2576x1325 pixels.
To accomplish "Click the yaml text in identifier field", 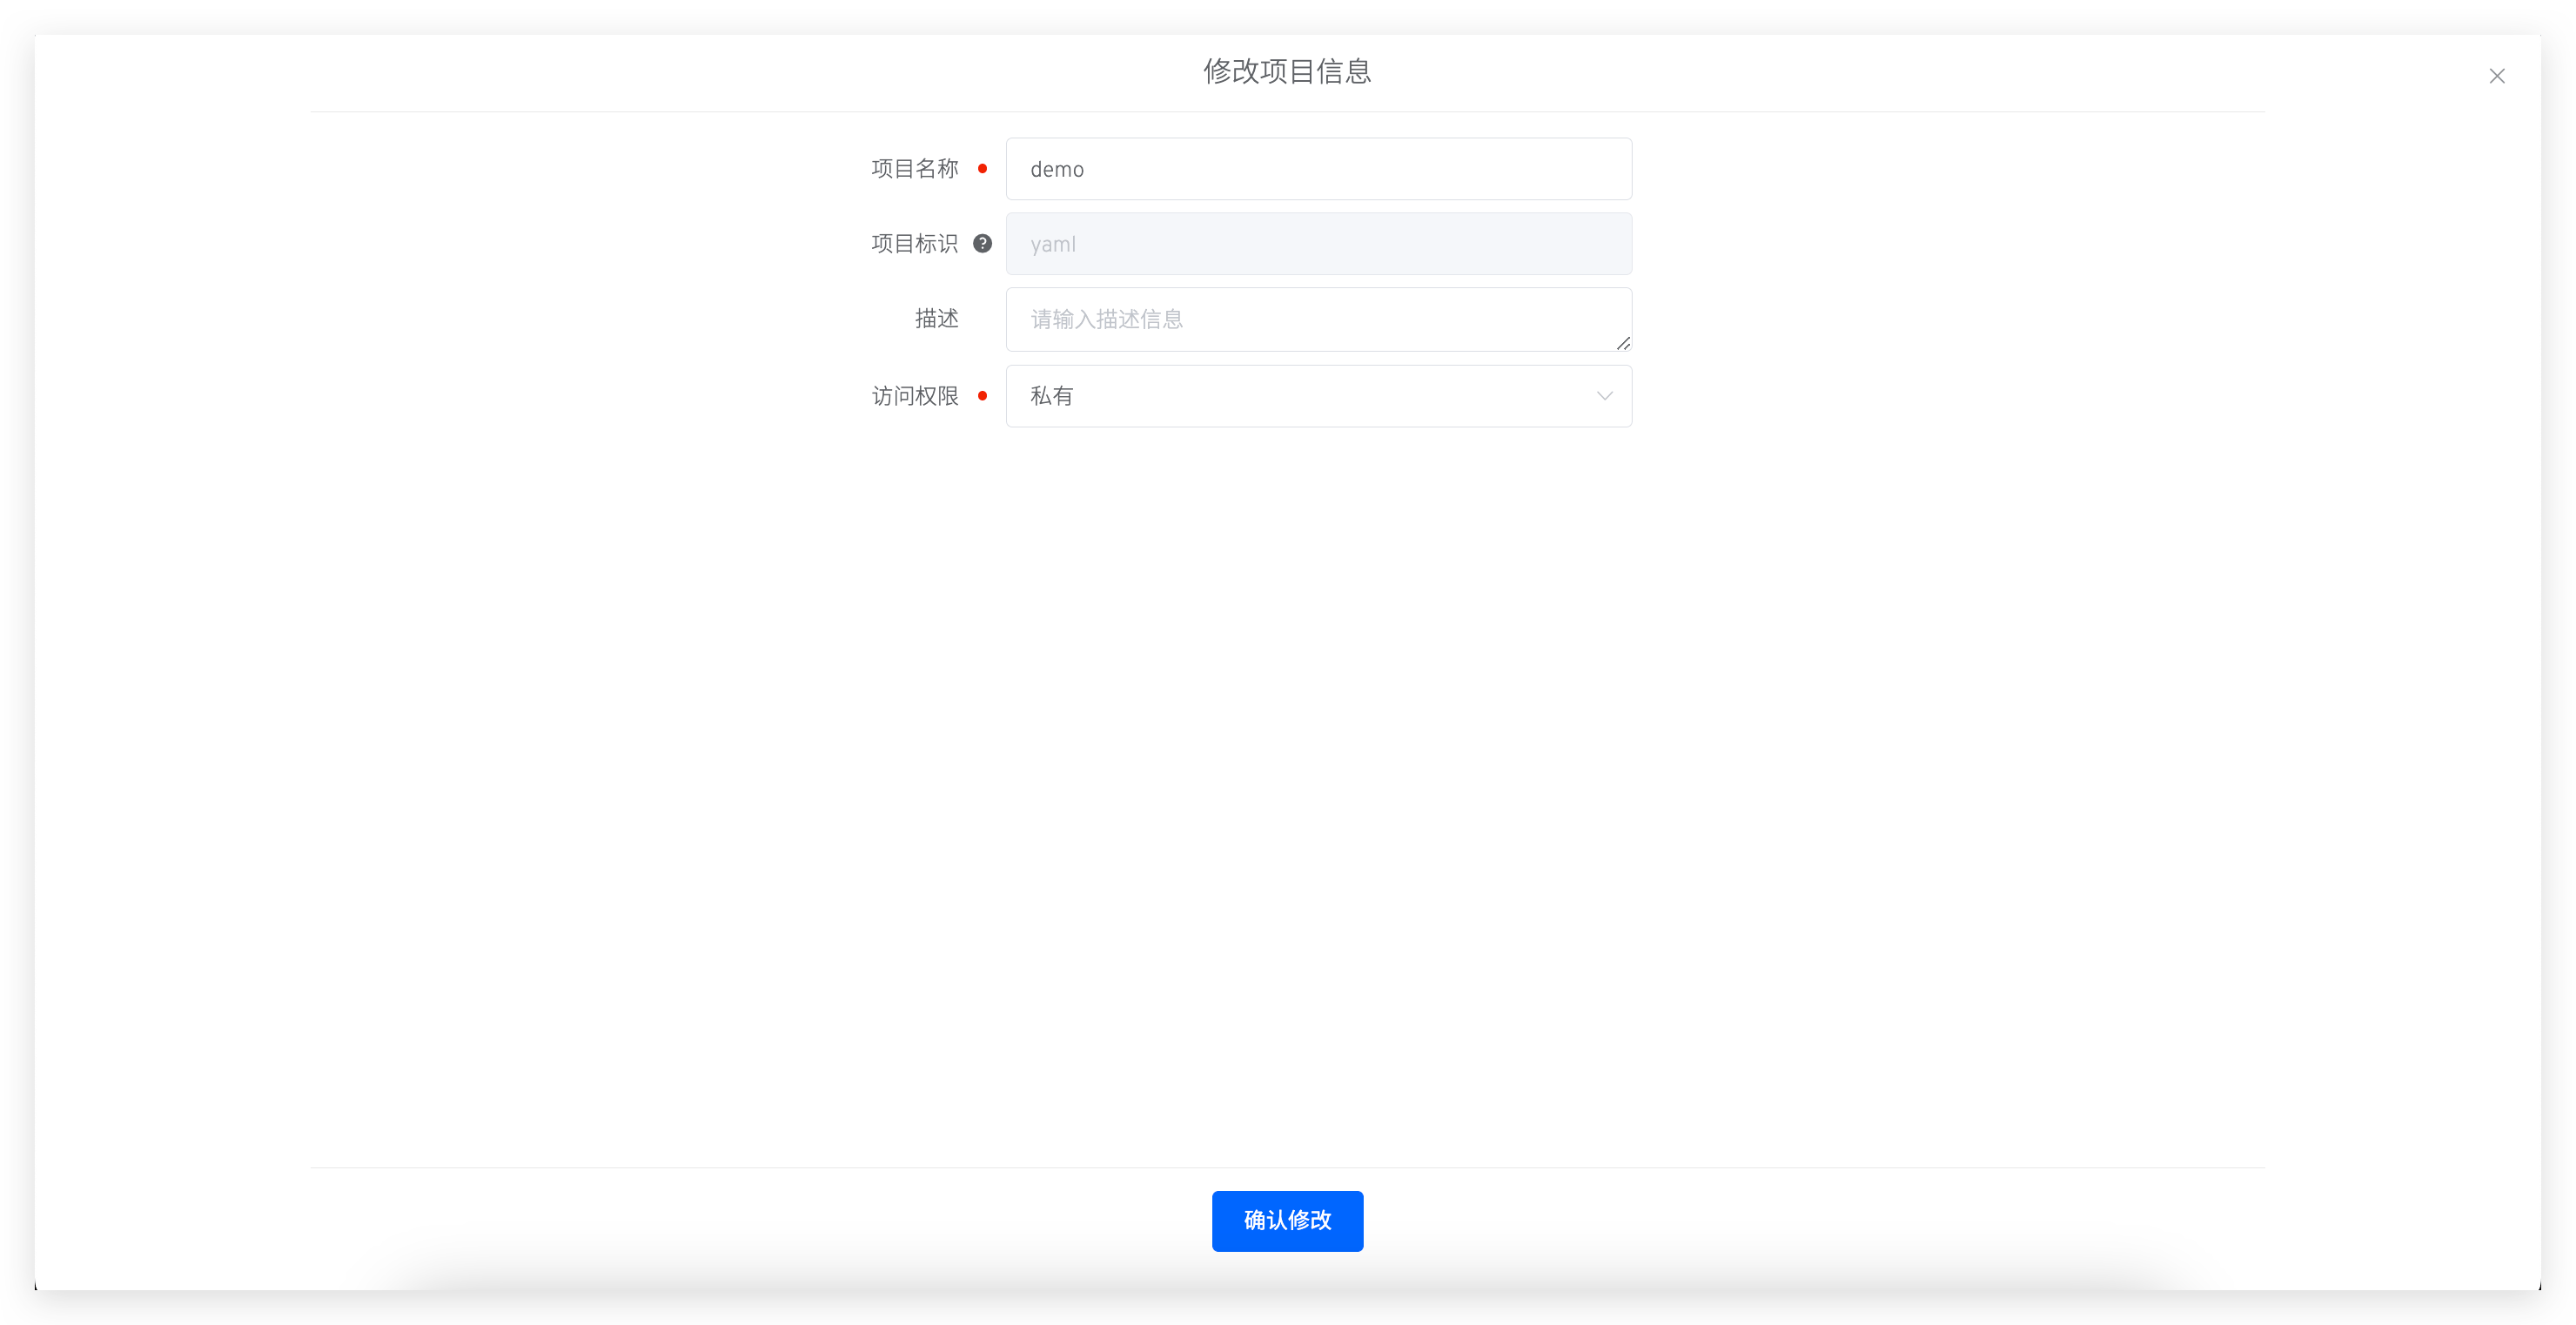I will tap(1053, 244).
